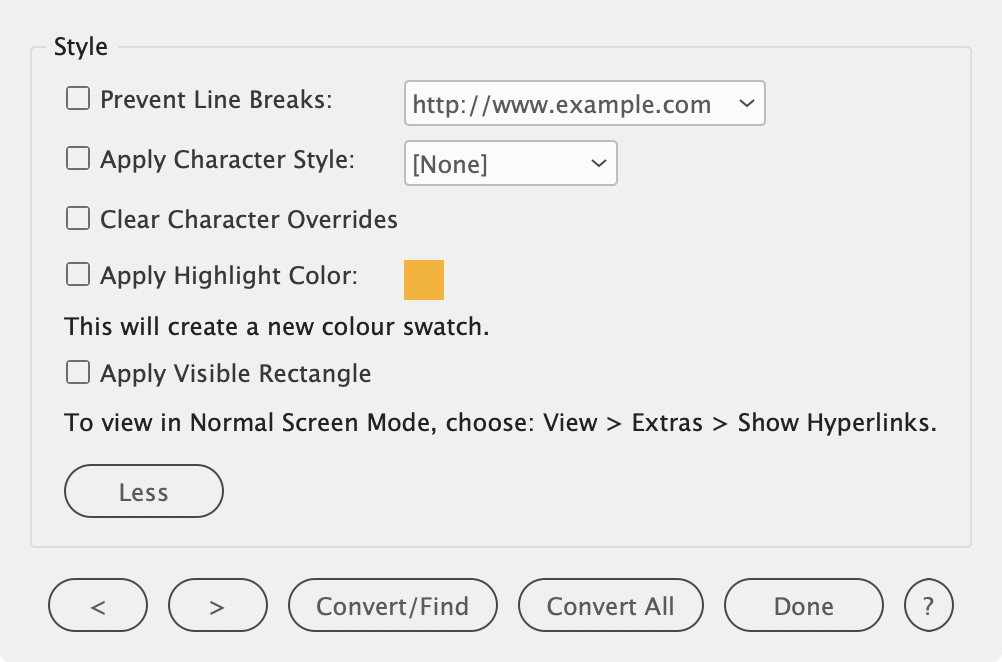Image resolution: width=1002 pixels, height=662 pixels.
Task: Open the [None] character style dropdown
Action: 511,163
